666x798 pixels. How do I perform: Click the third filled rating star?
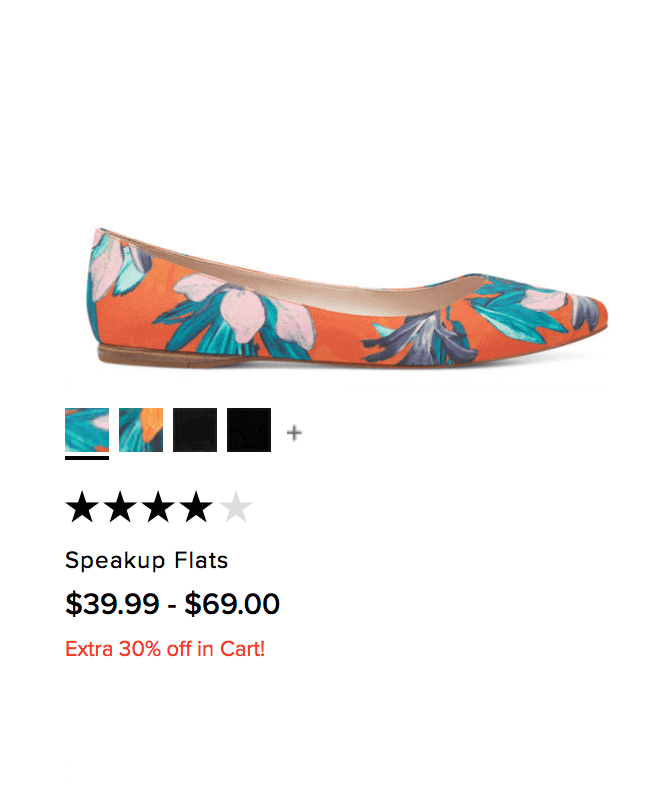158,507
